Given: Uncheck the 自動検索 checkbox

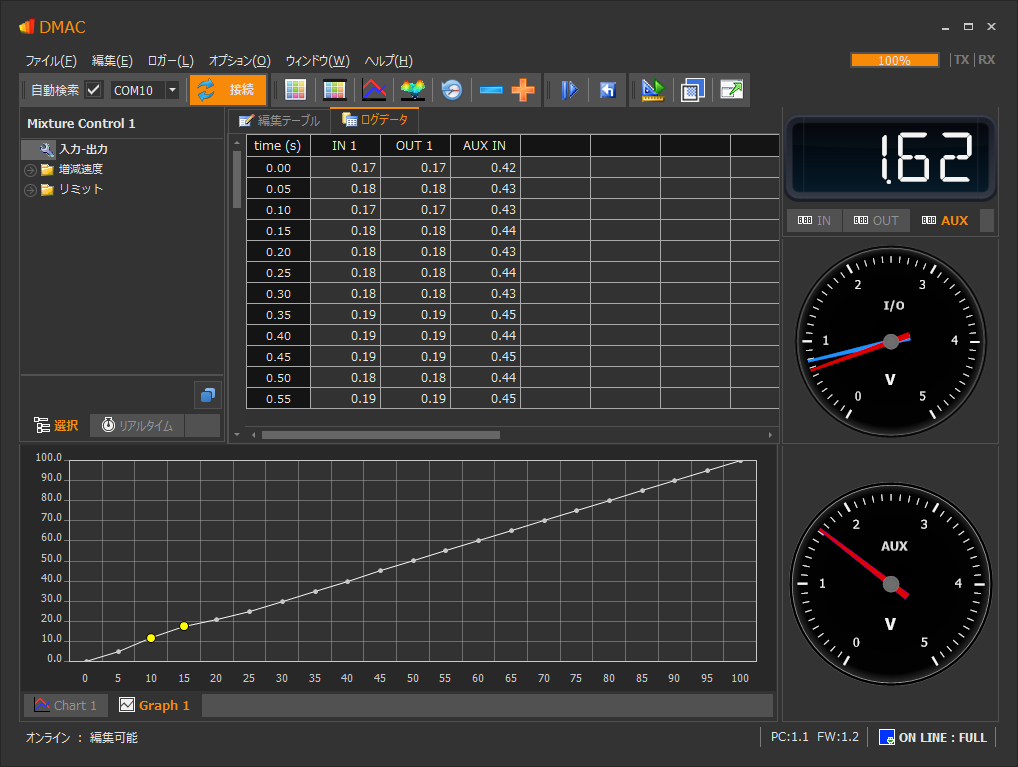Looking at the screenshot, I should [x=94, y=90].
